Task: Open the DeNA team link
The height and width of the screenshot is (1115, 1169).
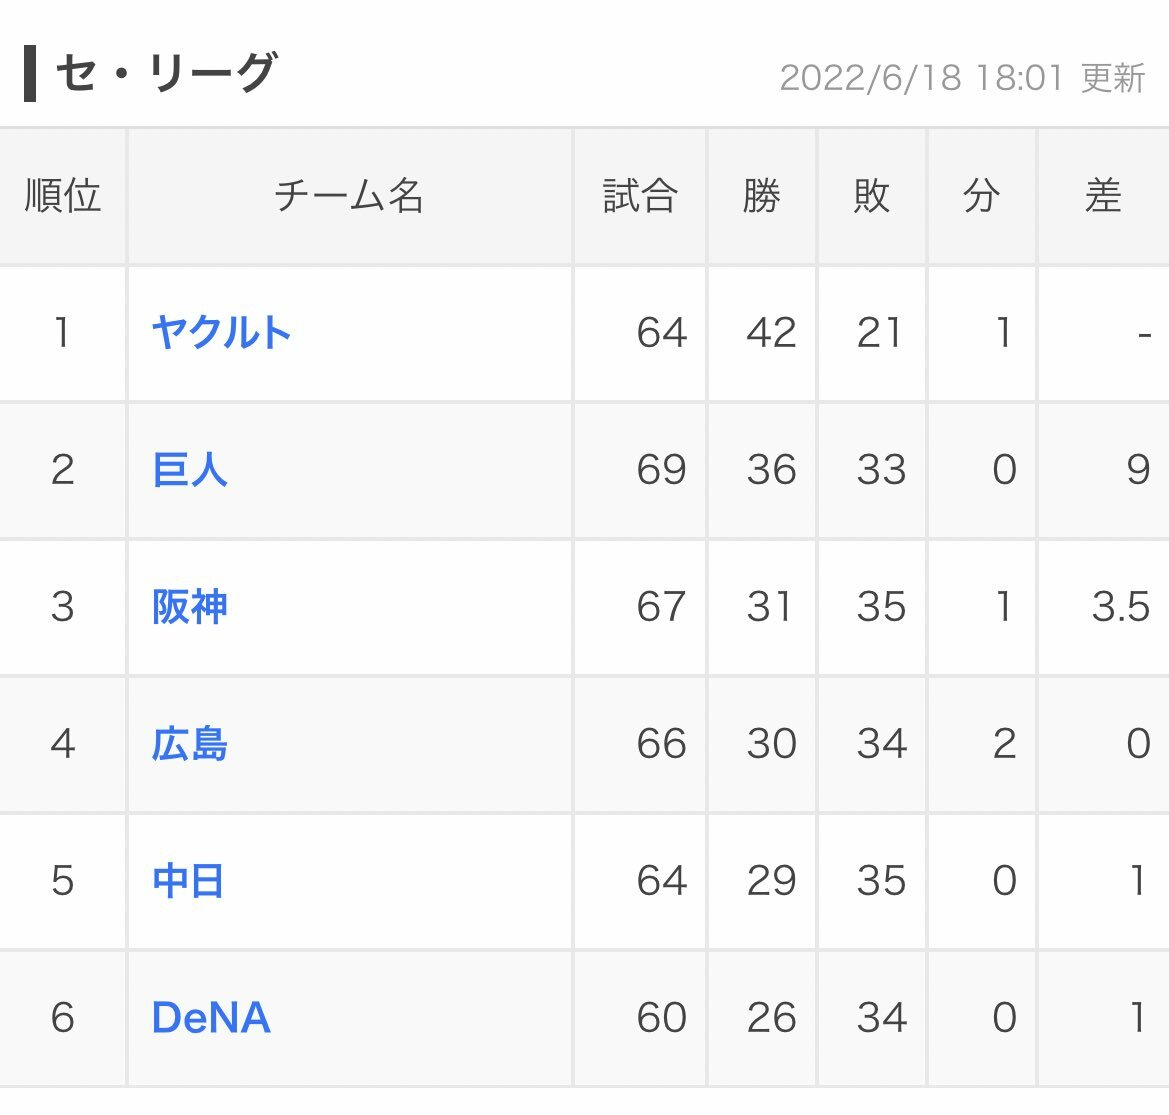Action: (211, 1018)
